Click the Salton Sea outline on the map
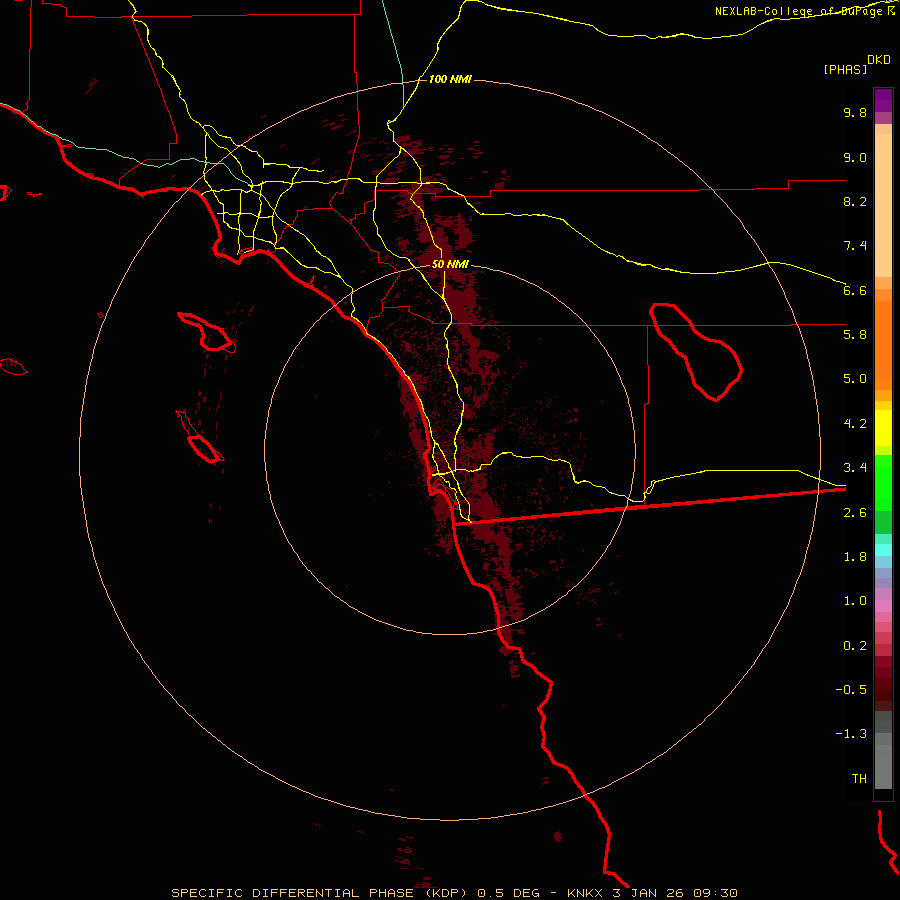 (696, 352)
